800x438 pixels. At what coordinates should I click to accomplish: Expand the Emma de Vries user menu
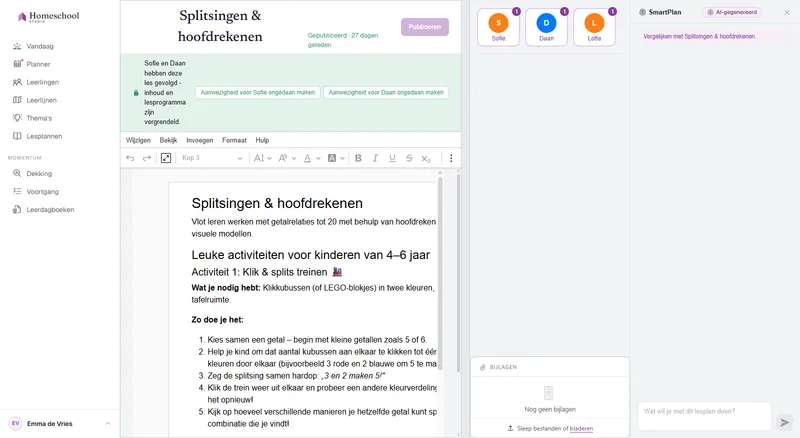108,424
